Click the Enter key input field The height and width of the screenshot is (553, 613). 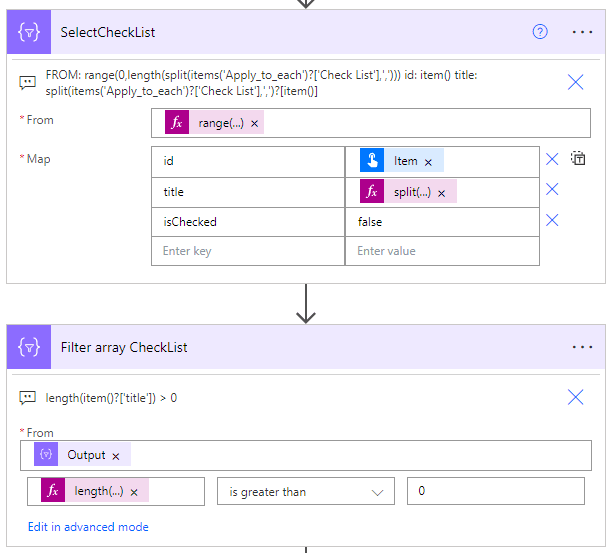pyautogui.click(x=247, y=251)
